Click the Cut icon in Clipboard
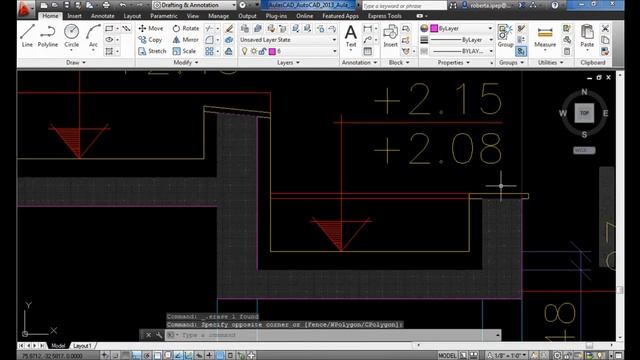 click(x=605, y=28)
